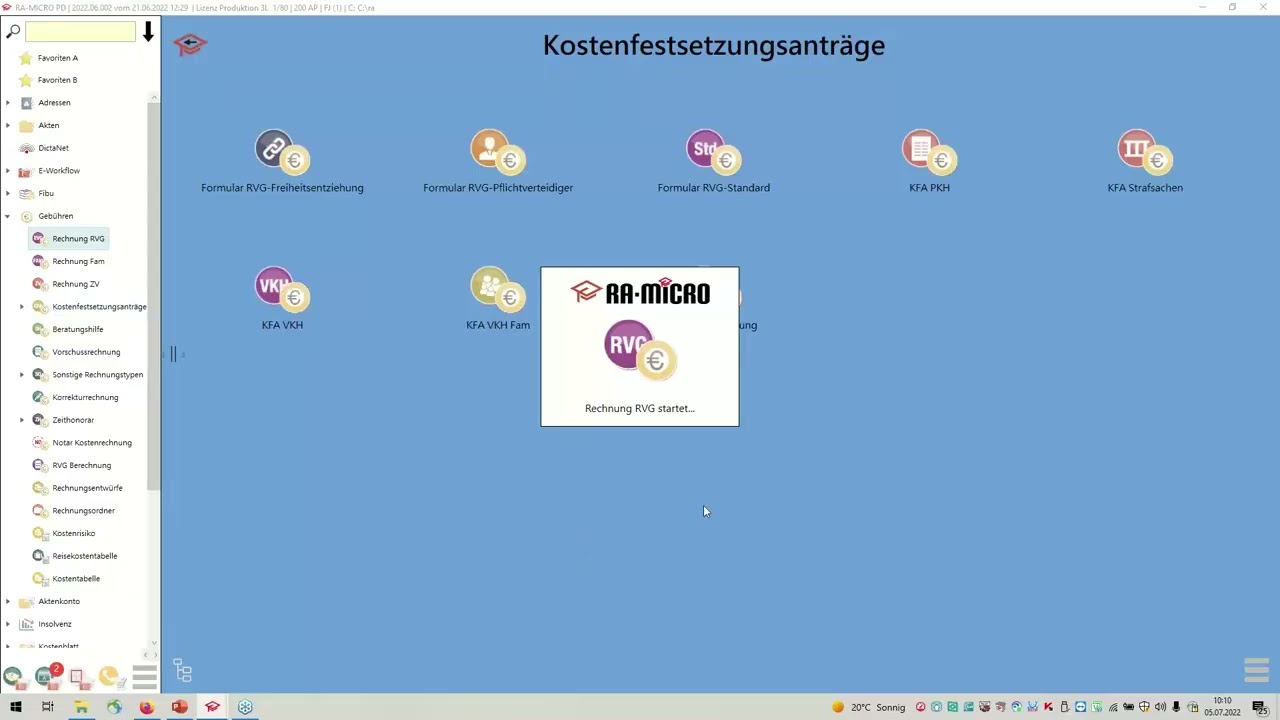Collapse the Gebühren tree node
This screenshot has height=720, width=1280.
click(x=8, y=216)
